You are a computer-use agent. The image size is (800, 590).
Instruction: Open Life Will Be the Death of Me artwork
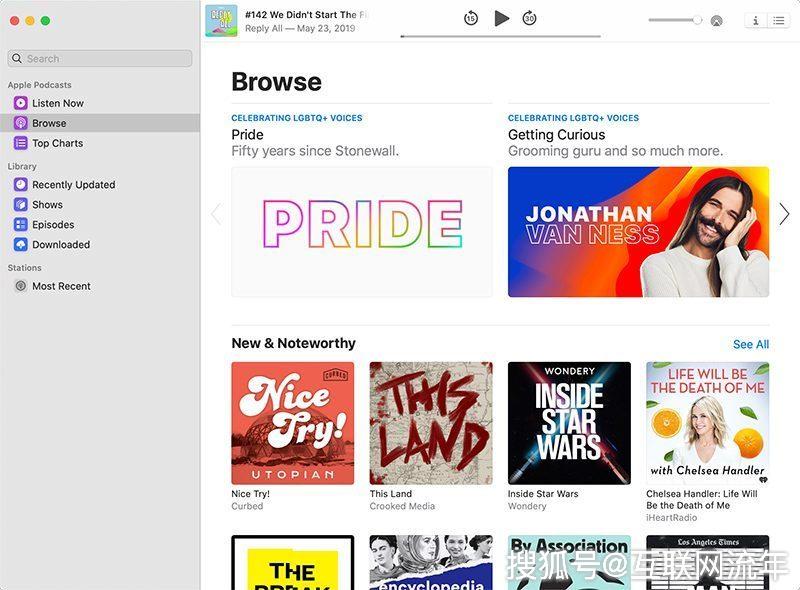click(x=708, y=423)
